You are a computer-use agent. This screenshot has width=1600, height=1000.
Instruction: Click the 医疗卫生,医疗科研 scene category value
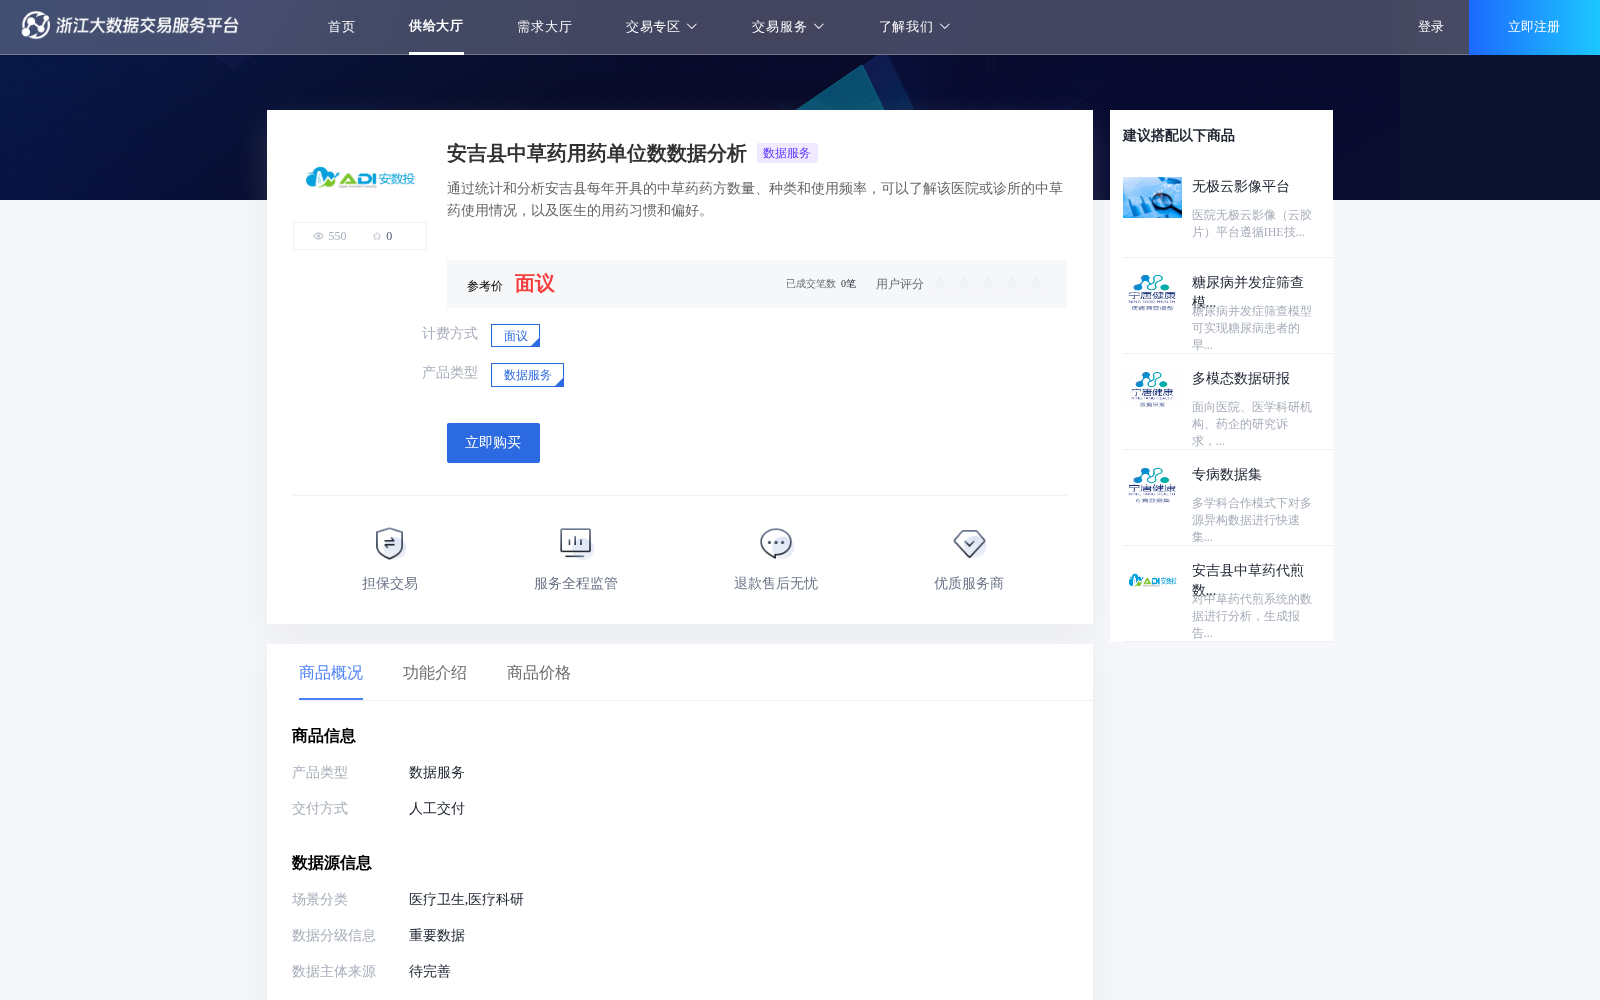click(x=466, y=900)
